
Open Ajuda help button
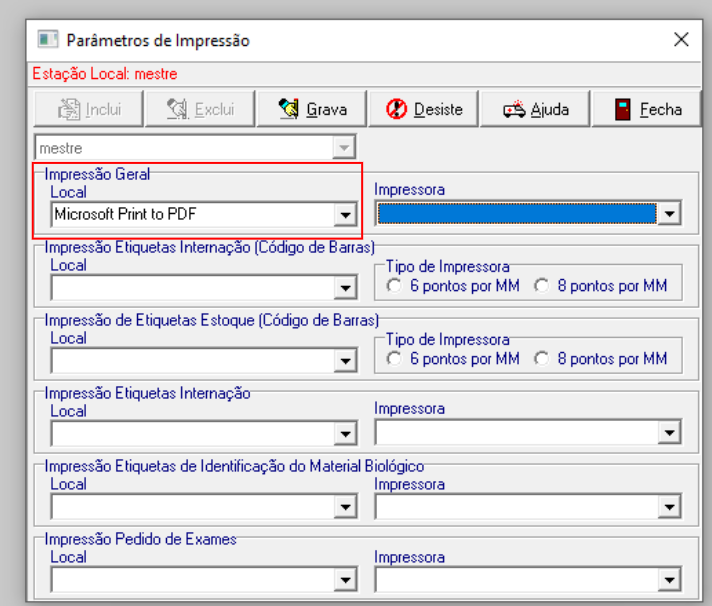[535, 109]
